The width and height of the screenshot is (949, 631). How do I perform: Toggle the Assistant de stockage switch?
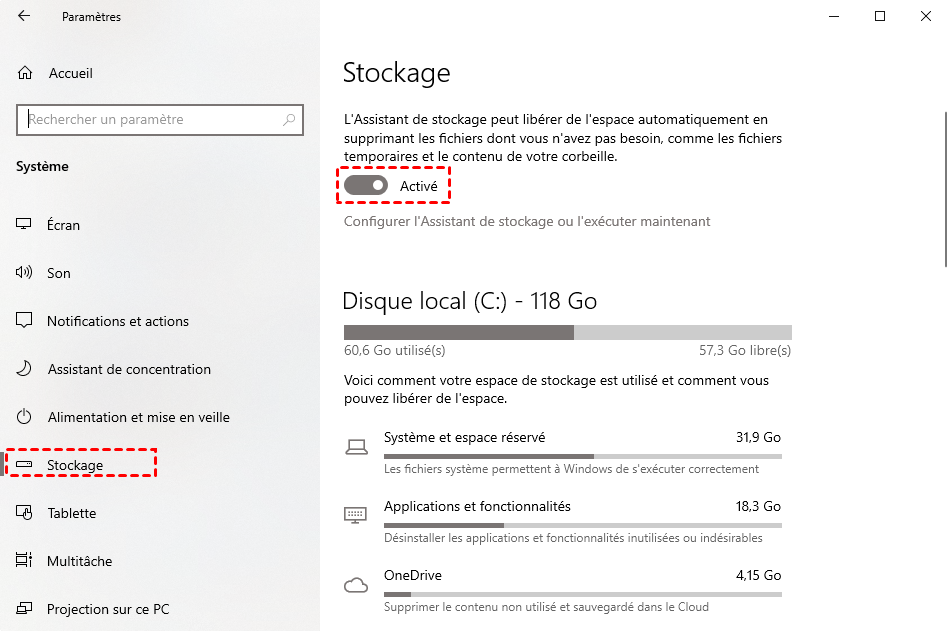pyautogui.click(x=366, y=186)
